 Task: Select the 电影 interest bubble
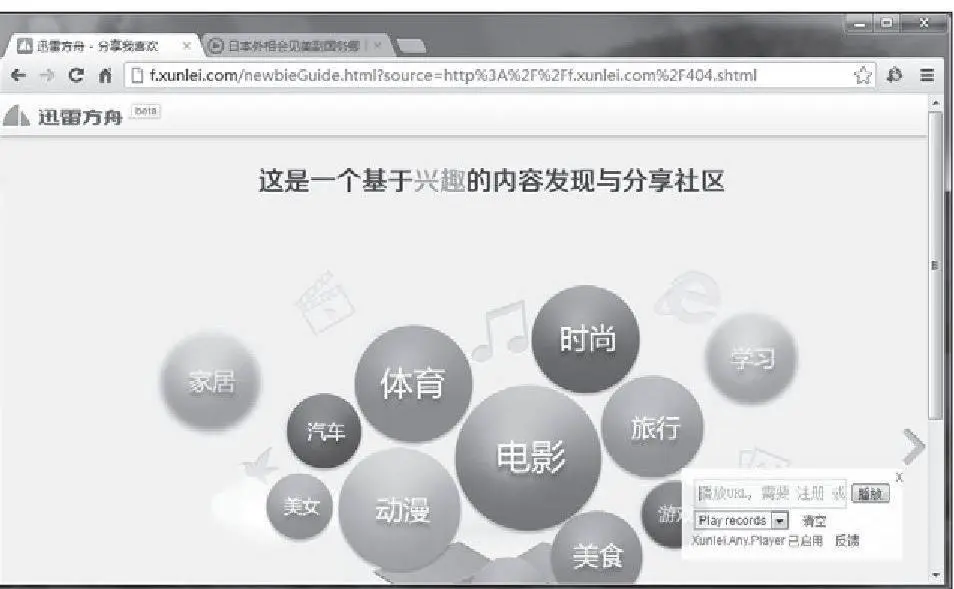coord(530,457)
